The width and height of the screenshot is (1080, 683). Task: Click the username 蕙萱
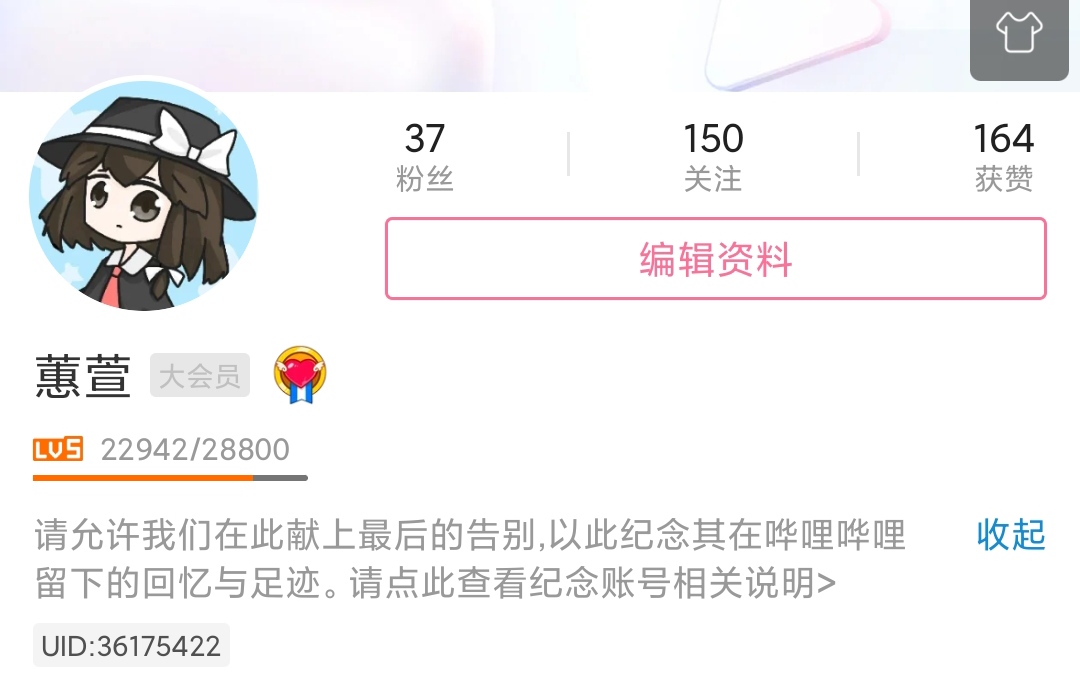click(83, 376)
